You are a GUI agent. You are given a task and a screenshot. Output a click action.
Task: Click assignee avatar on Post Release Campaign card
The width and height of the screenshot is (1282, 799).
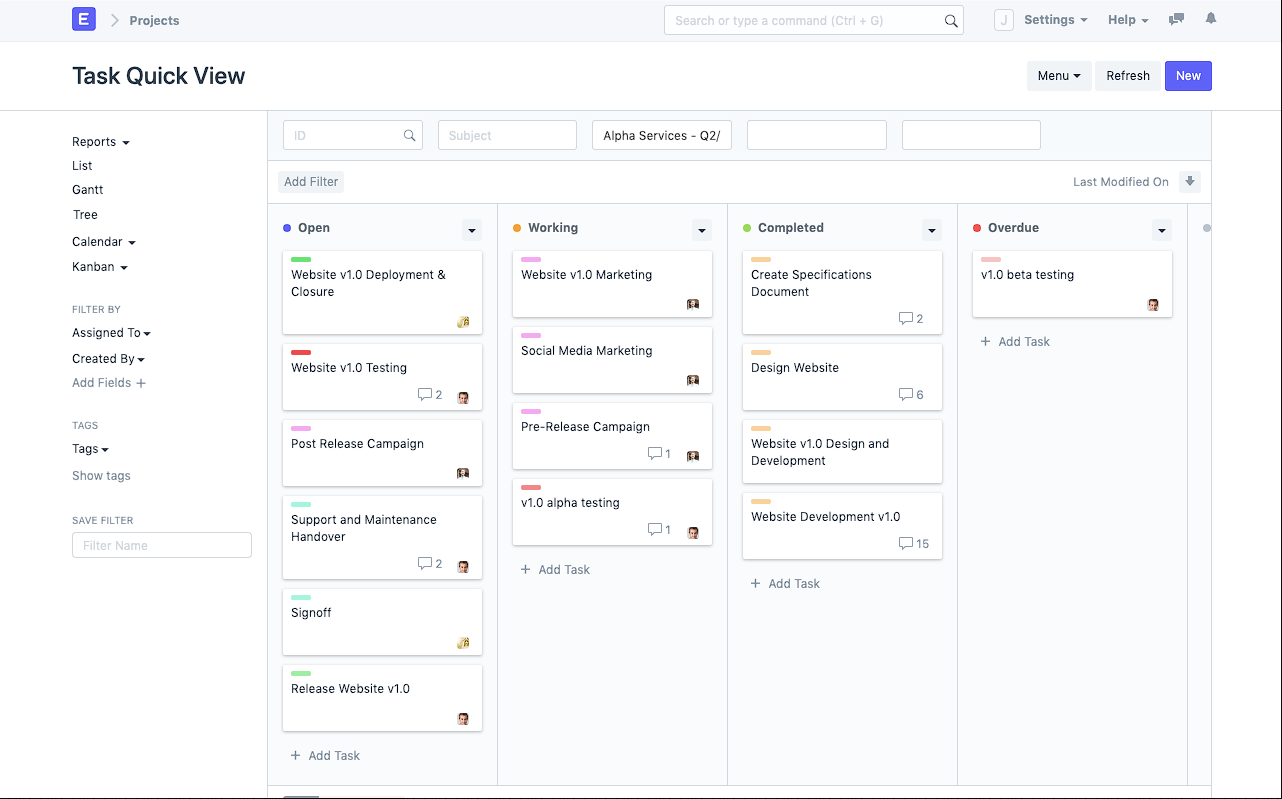pyautogui.click(x=463, y=473)
